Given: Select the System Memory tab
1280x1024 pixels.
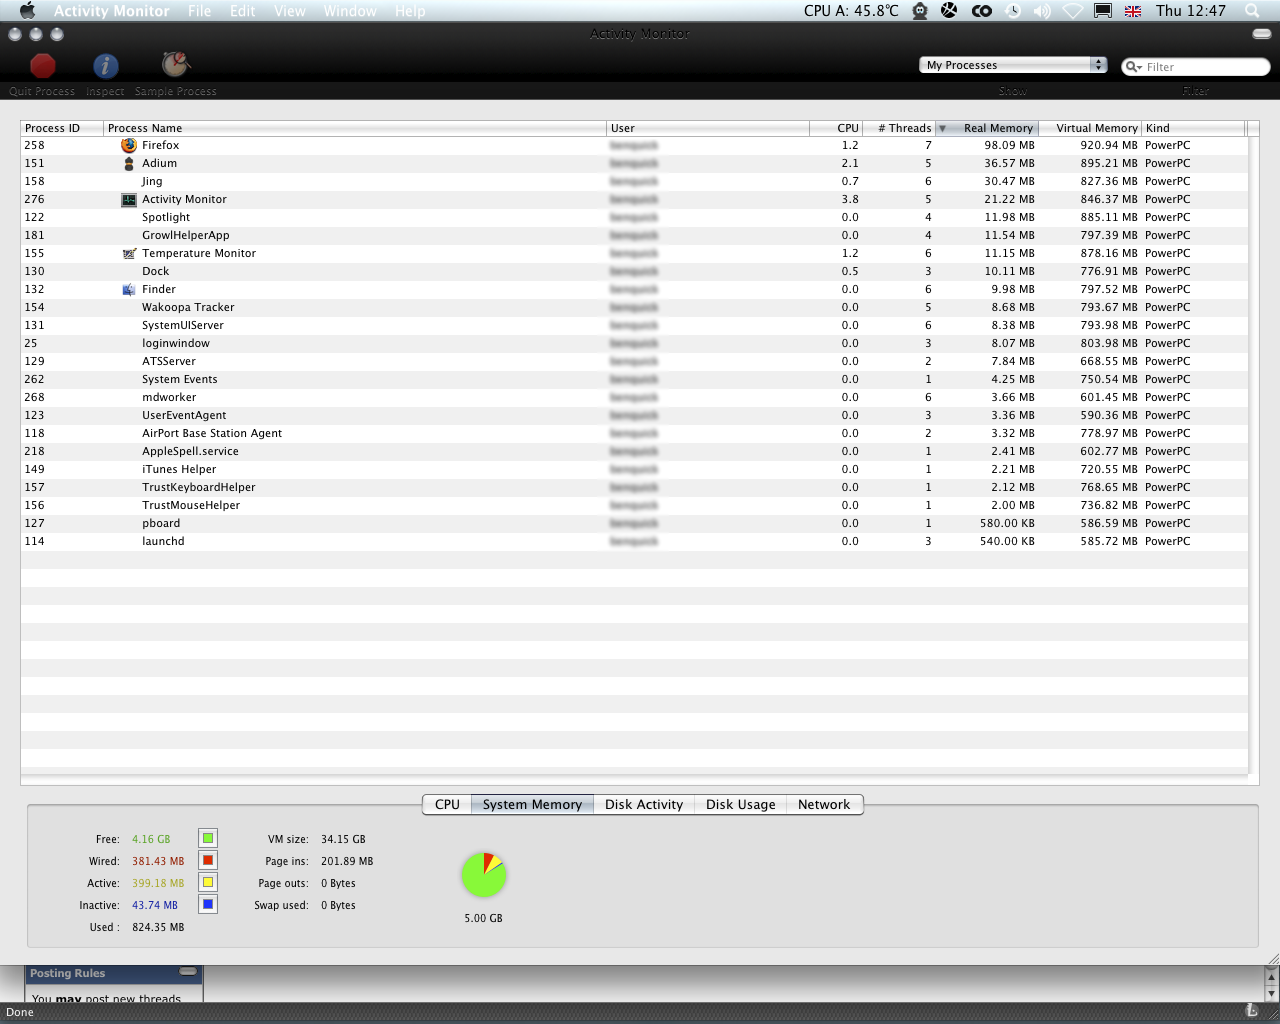Looking at the screenshot, I should click(x=532, y=804).
